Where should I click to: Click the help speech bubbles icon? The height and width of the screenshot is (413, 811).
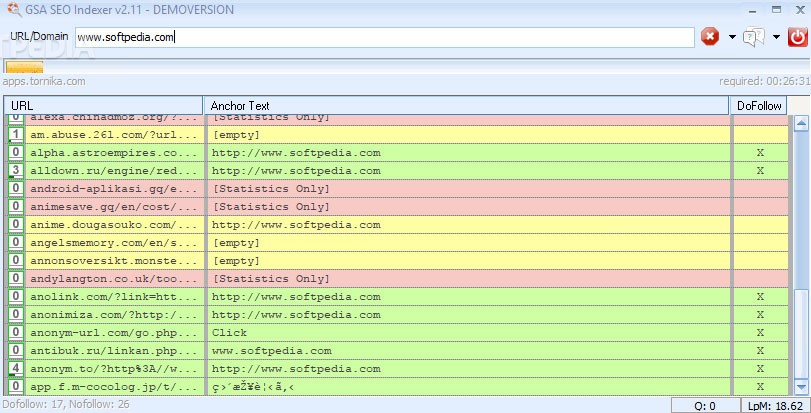755,37
